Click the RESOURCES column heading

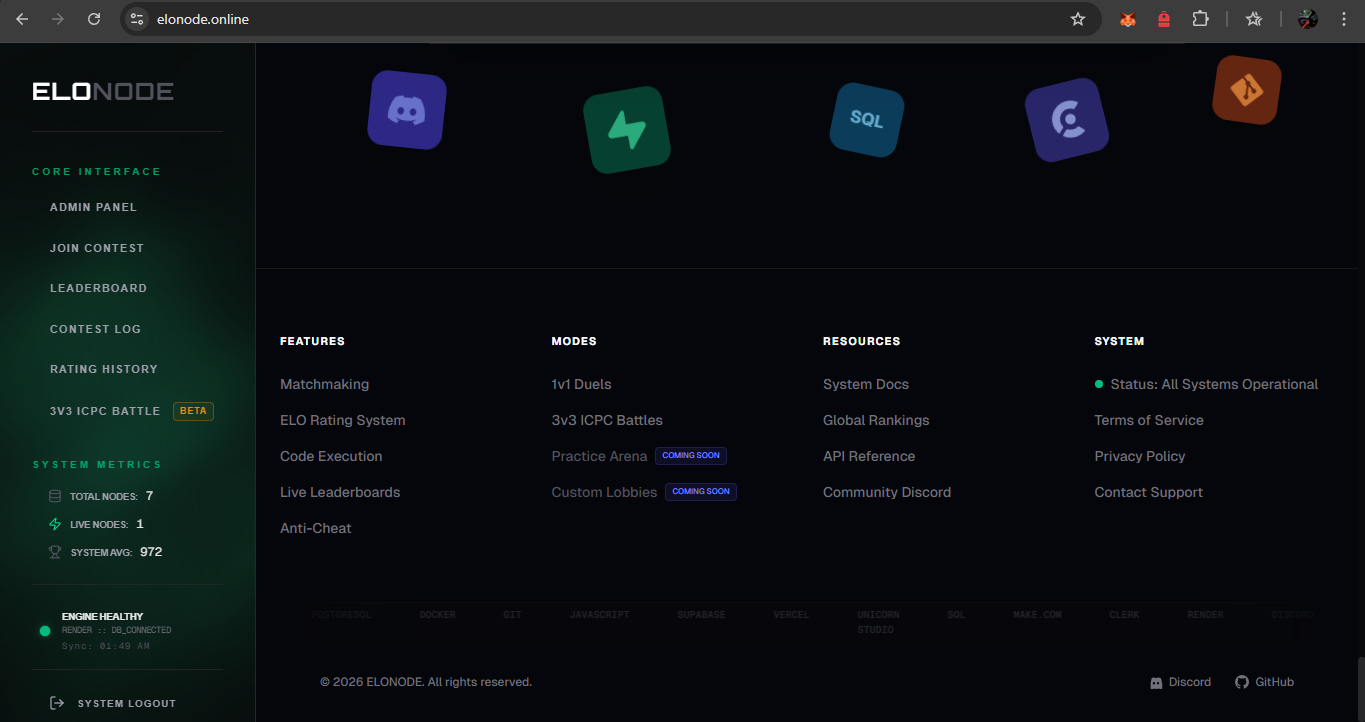click(x=862, y=341)
